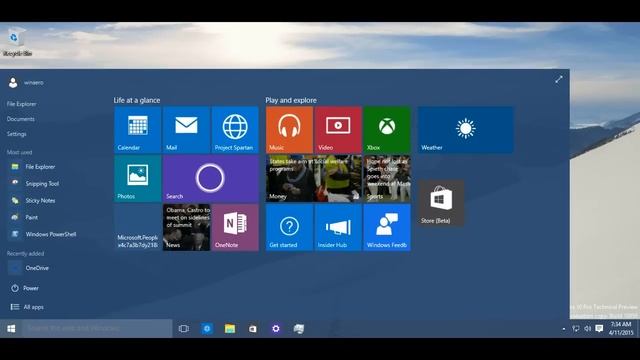Open the Windows Feedback tile
This screenshot has height=360, width=640.
tap(387, 227)
